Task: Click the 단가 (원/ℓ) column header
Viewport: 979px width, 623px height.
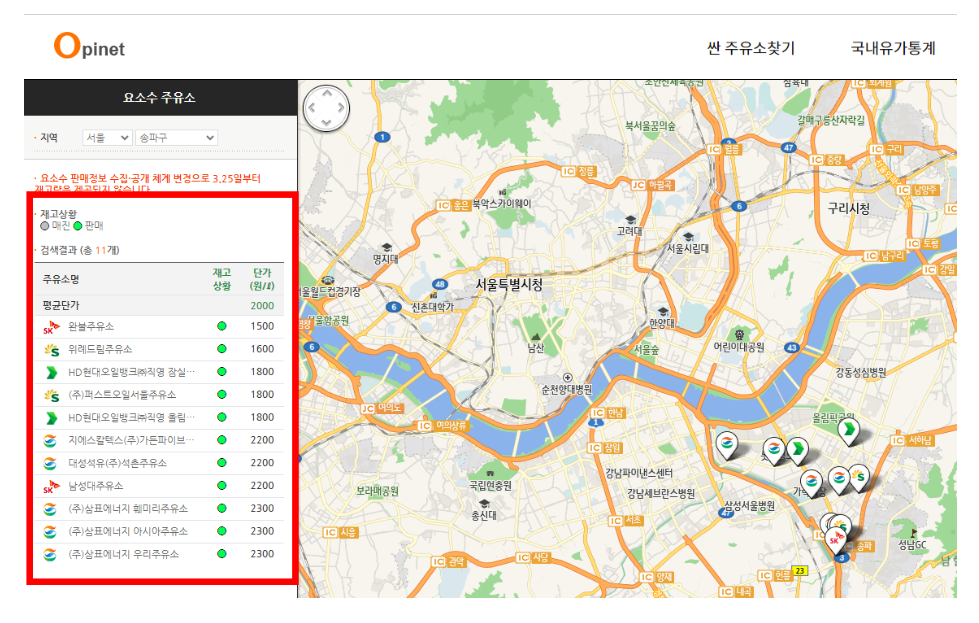Action: [262, 279]
